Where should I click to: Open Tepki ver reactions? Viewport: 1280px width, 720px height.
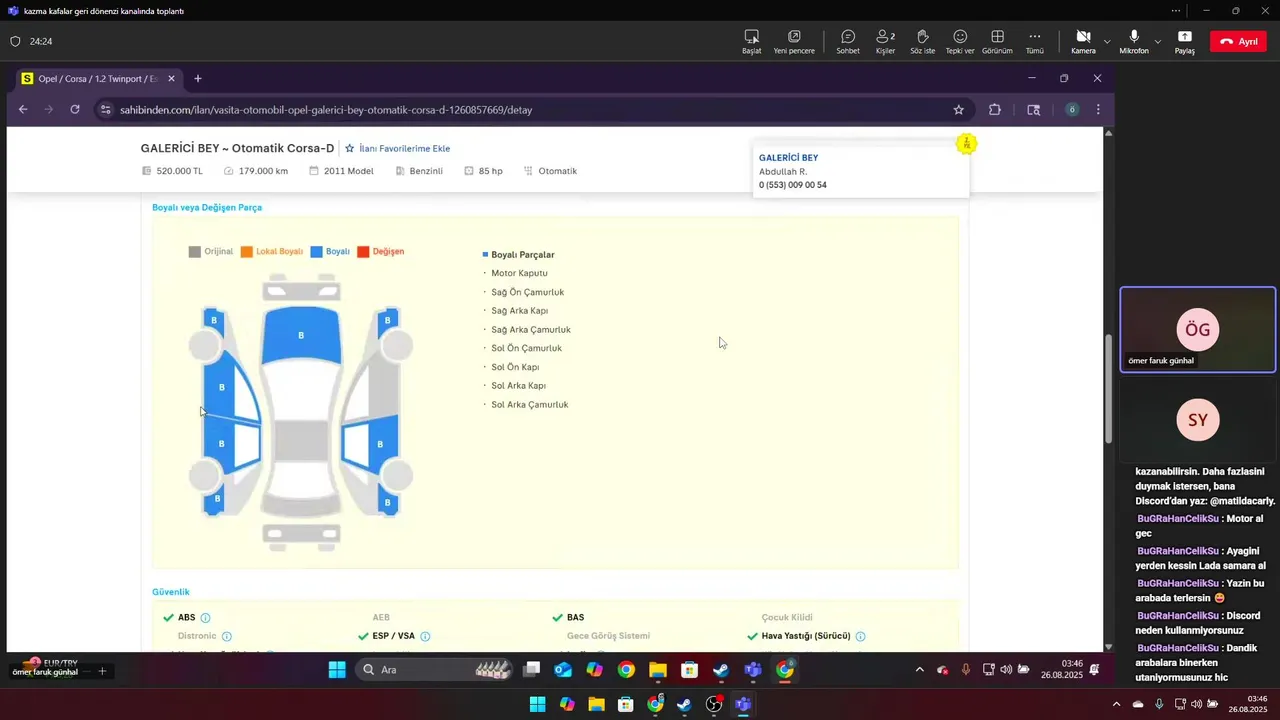[x=960, y=41]
